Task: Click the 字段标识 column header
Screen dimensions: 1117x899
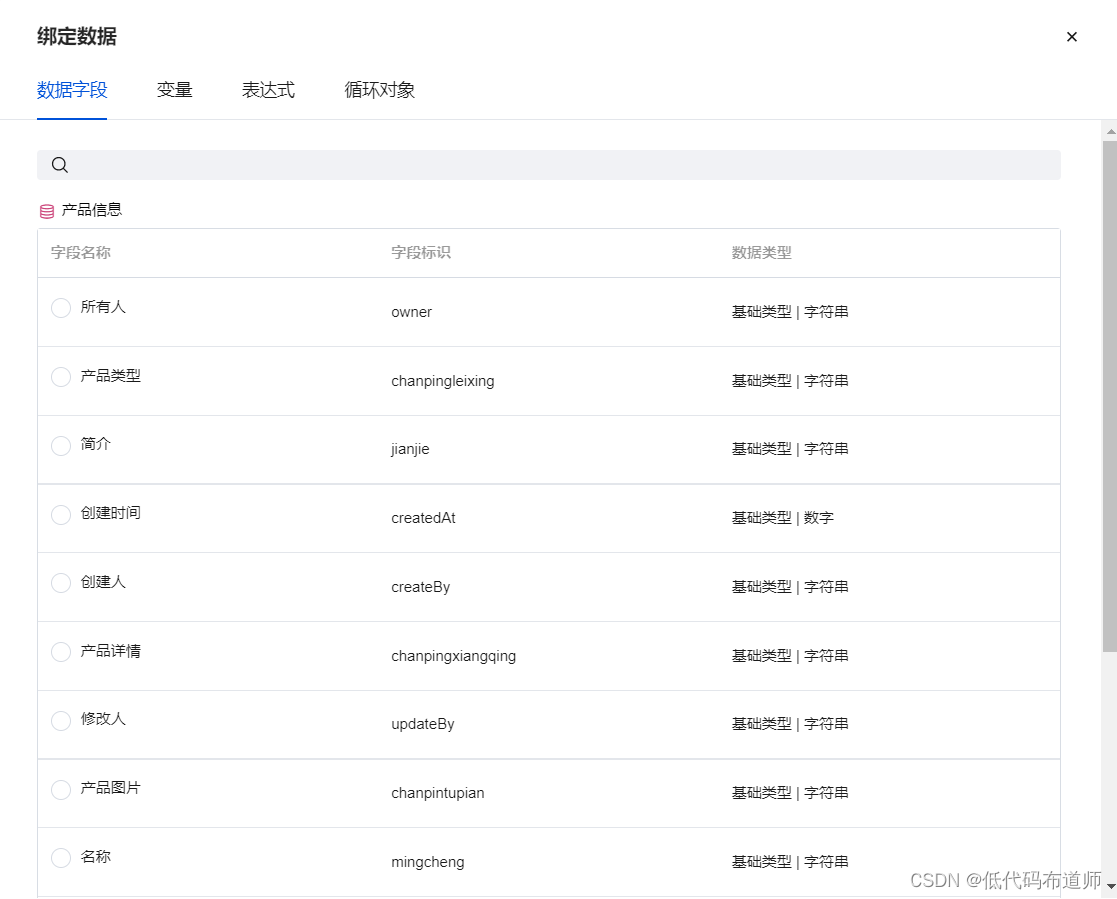Action: click(x=421, y=252)
